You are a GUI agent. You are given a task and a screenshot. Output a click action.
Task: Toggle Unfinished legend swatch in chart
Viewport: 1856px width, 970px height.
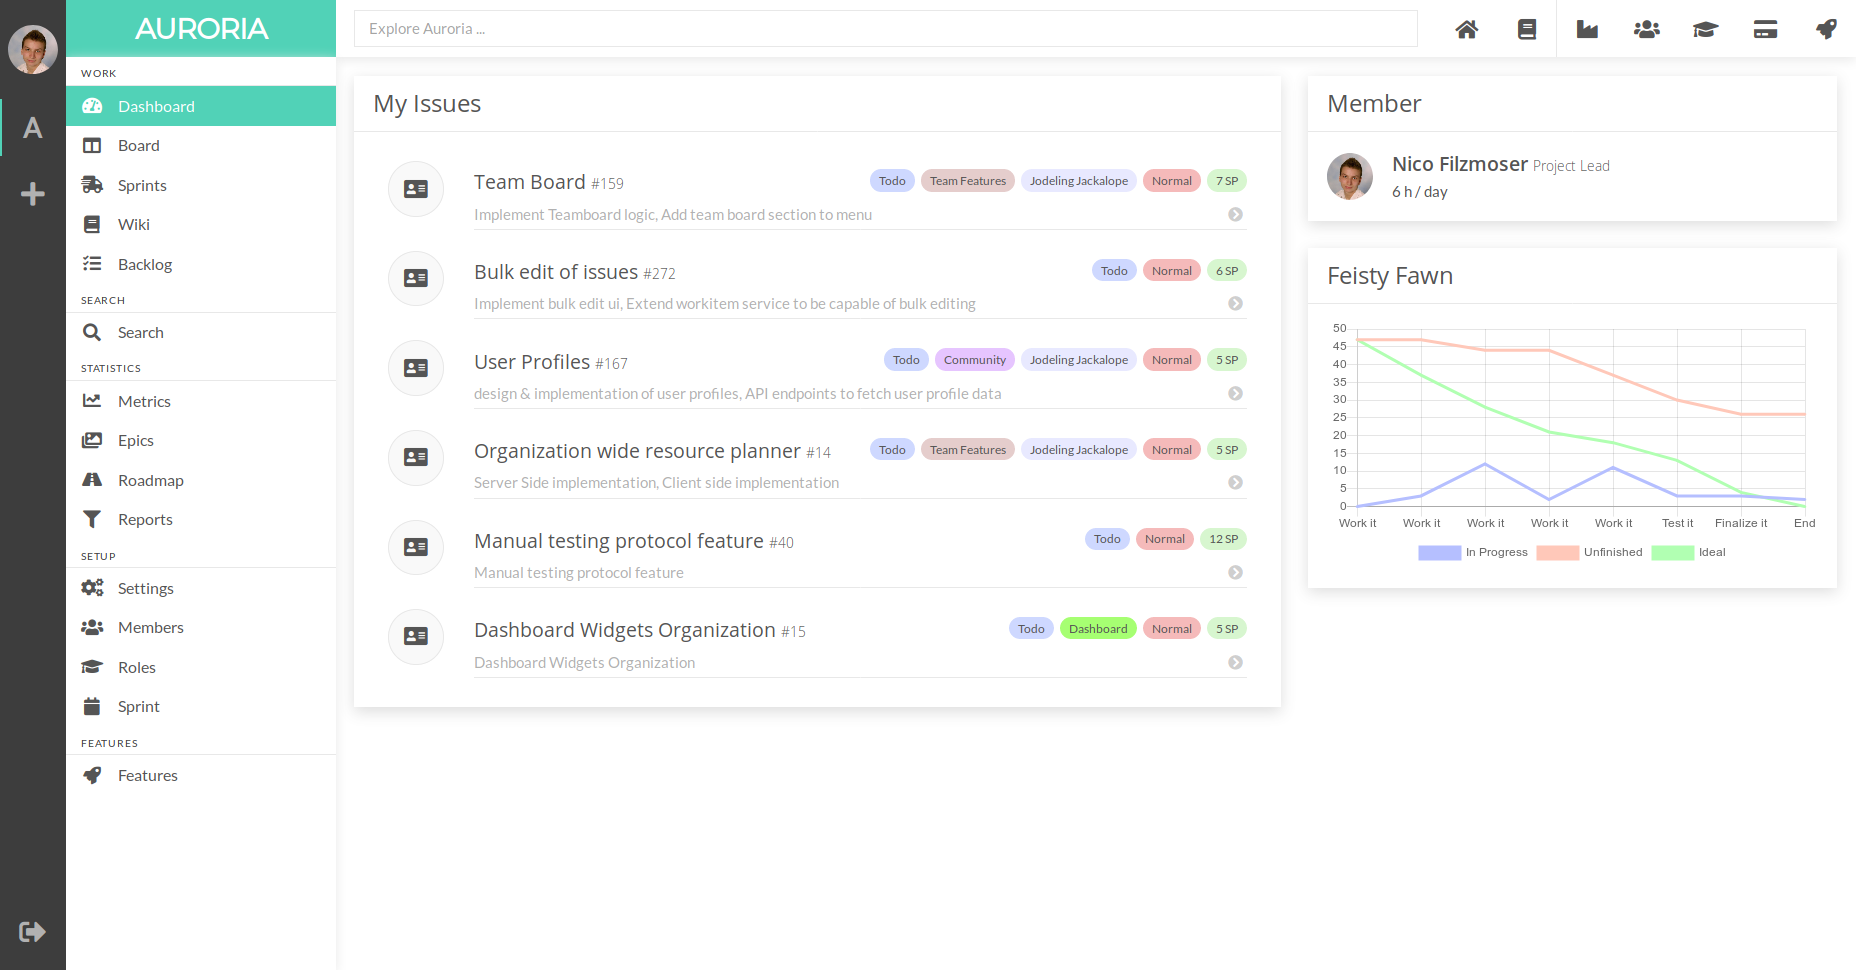click(1557, 552)
